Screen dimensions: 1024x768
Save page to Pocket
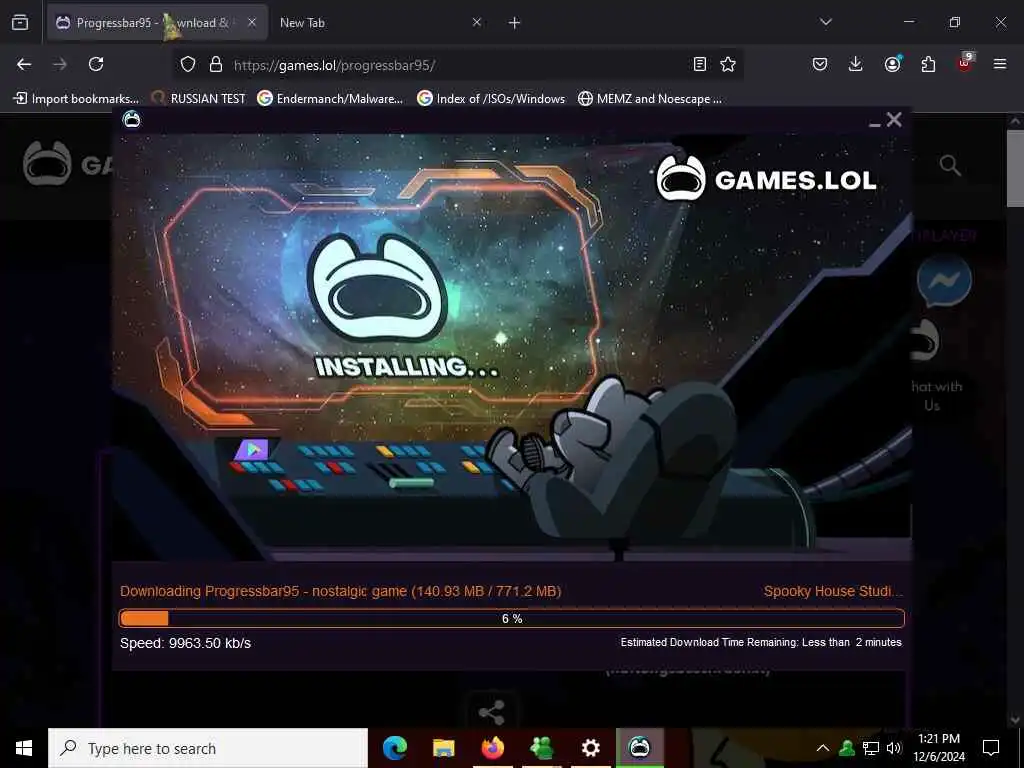point(820,64)
